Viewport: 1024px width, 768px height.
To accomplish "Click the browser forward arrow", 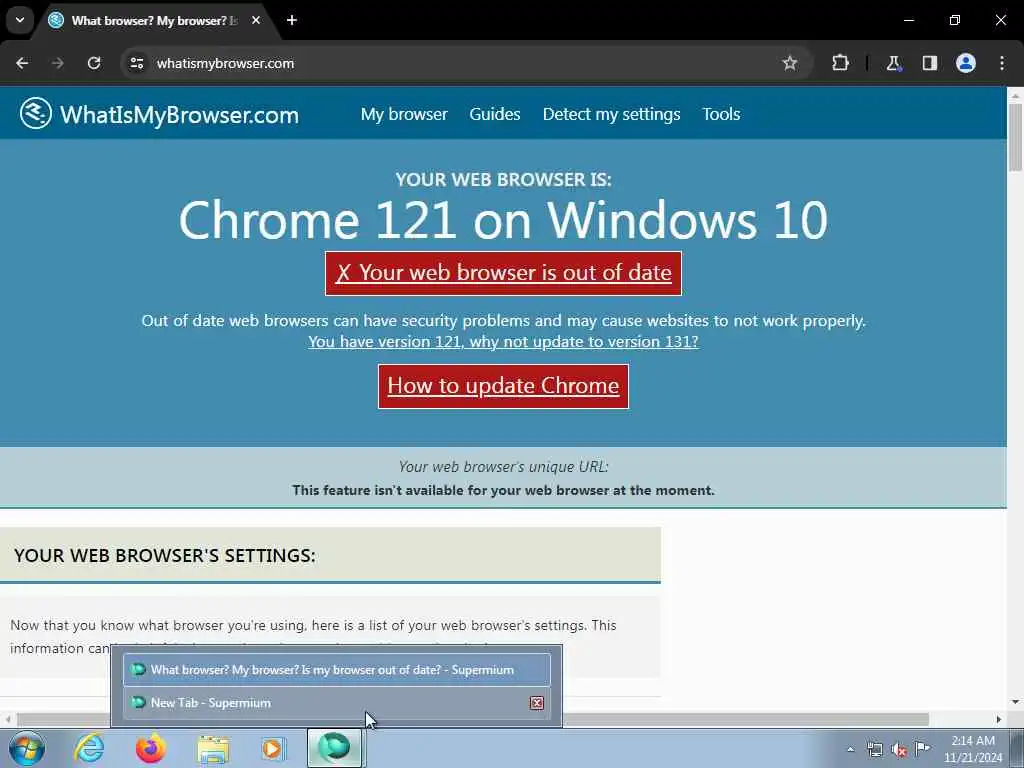I will click(x=57, y=63).
